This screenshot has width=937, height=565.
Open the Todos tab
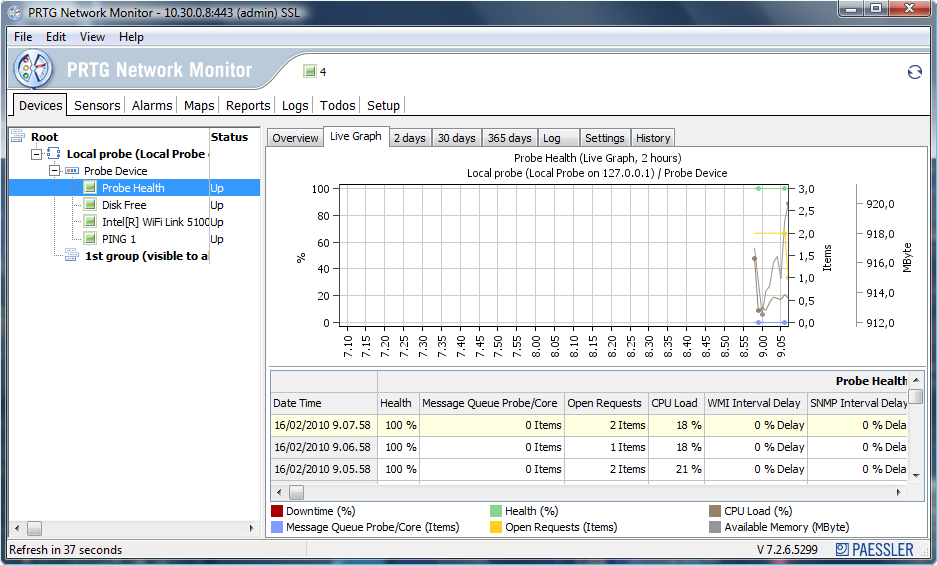[337, 106]
